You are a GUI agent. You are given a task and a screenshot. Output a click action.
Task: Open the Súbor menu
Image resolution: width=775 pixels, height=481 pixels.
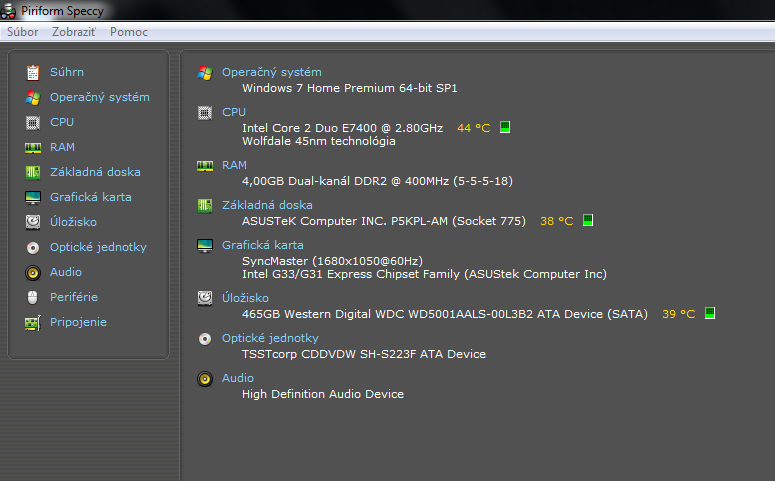(x=22, y=32)
